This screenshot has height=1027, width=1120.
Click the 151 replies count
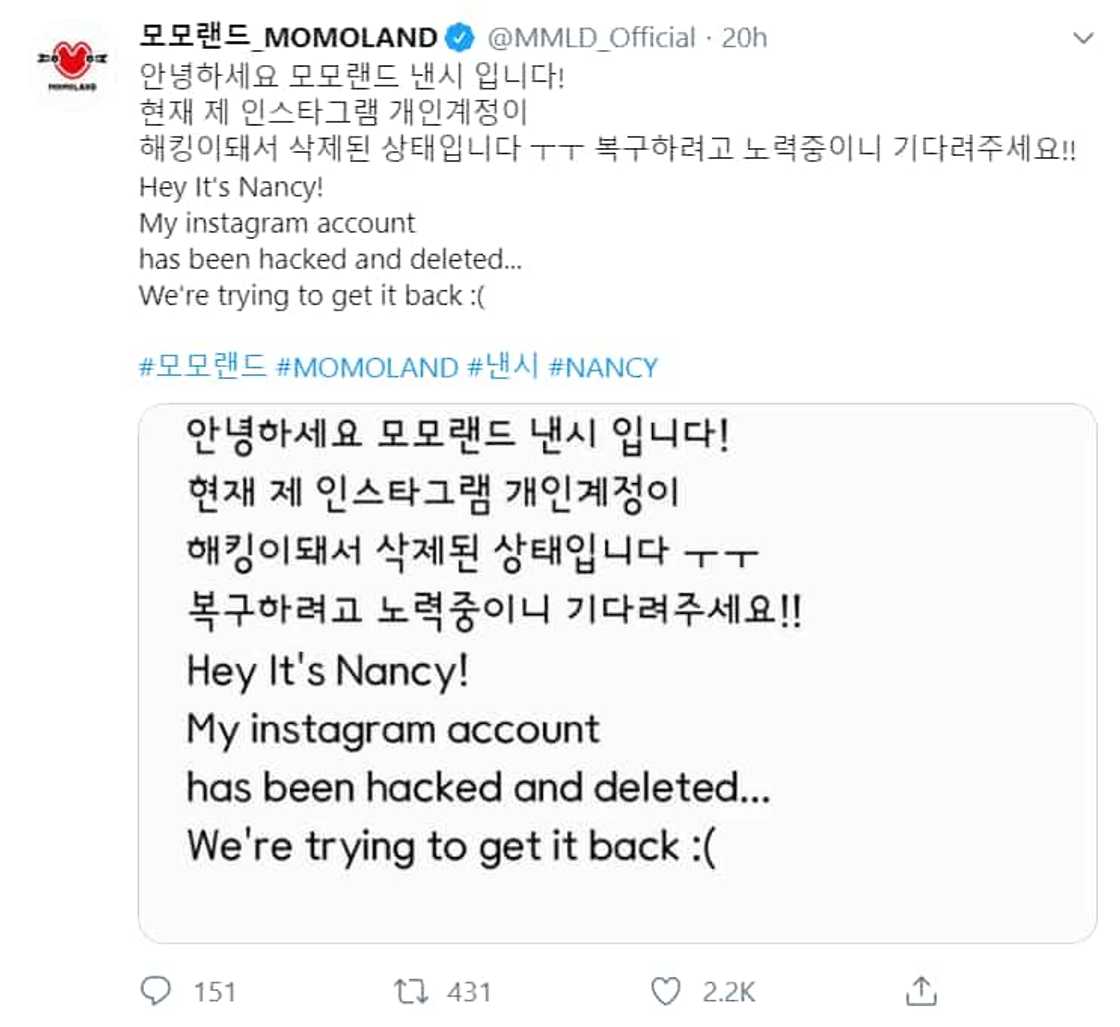tap(213, 991)
